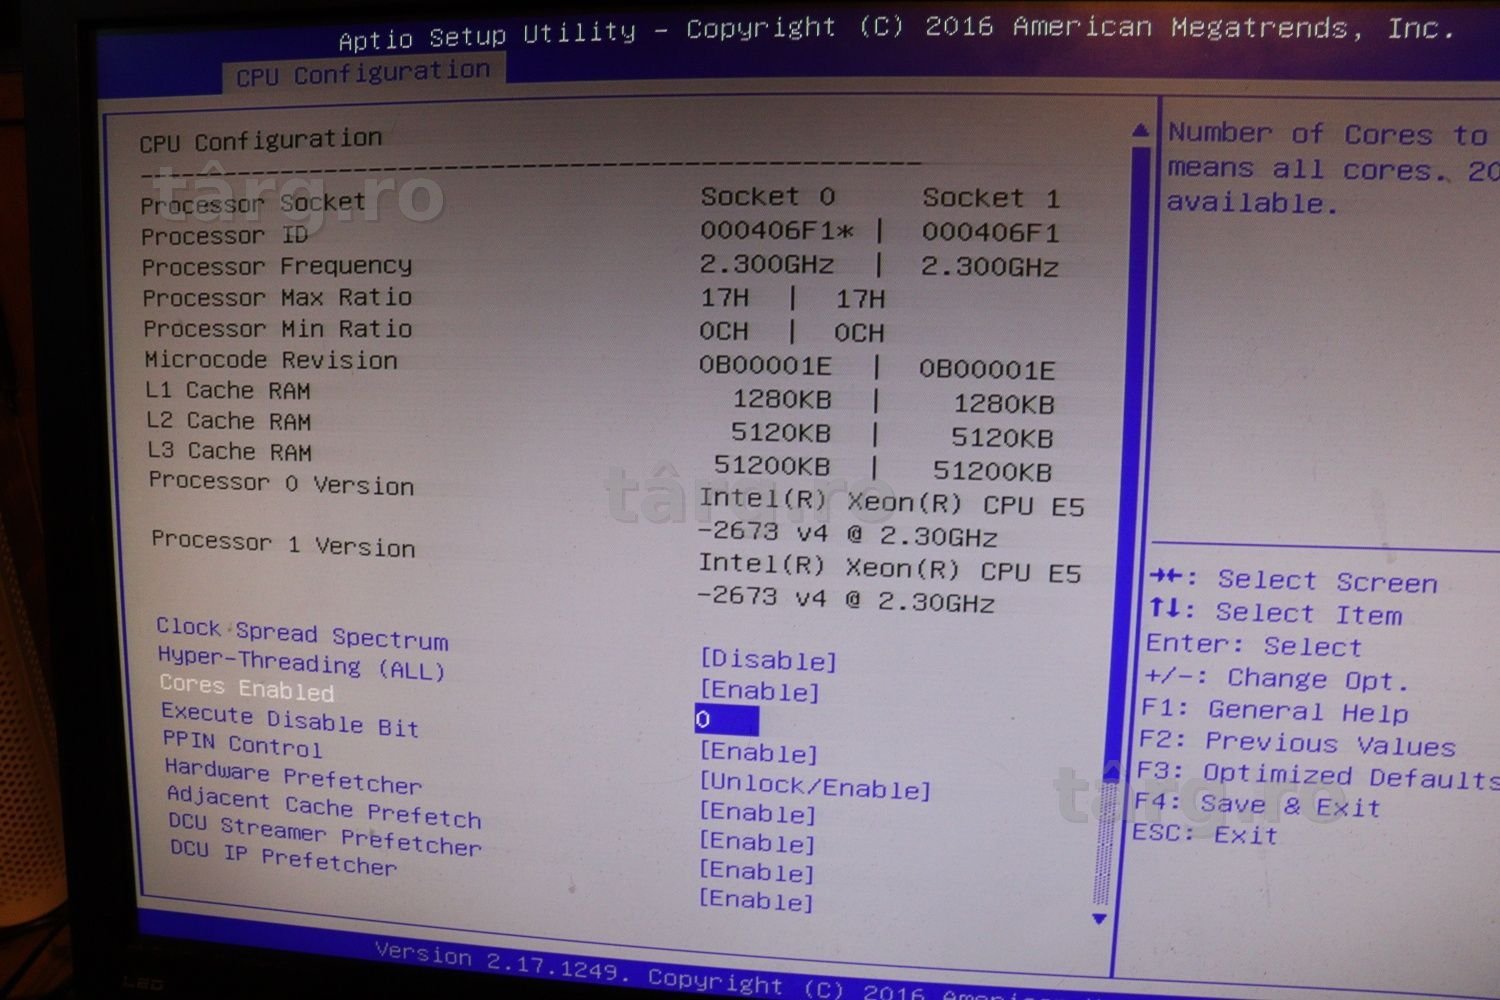This screenshot has height=1000, width=1500.
Task: Click the L1 Cache RAM label
Action: pos(229,391)
